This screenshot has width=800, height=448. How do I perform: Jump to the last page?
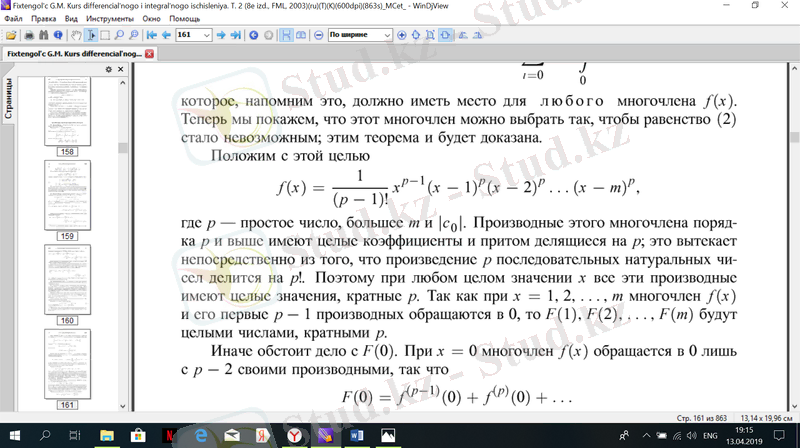tap(235, 35)
